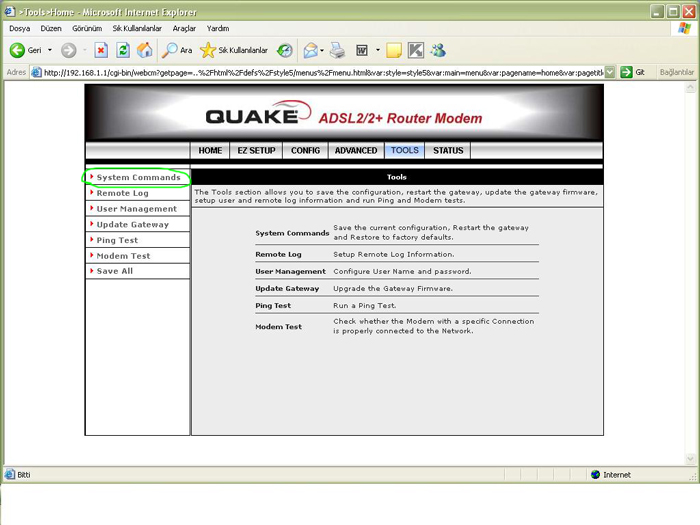Screen dimensions: 700x525
Task: Click the Go (Git) green arrow button
Action: [x=626, y=72]
